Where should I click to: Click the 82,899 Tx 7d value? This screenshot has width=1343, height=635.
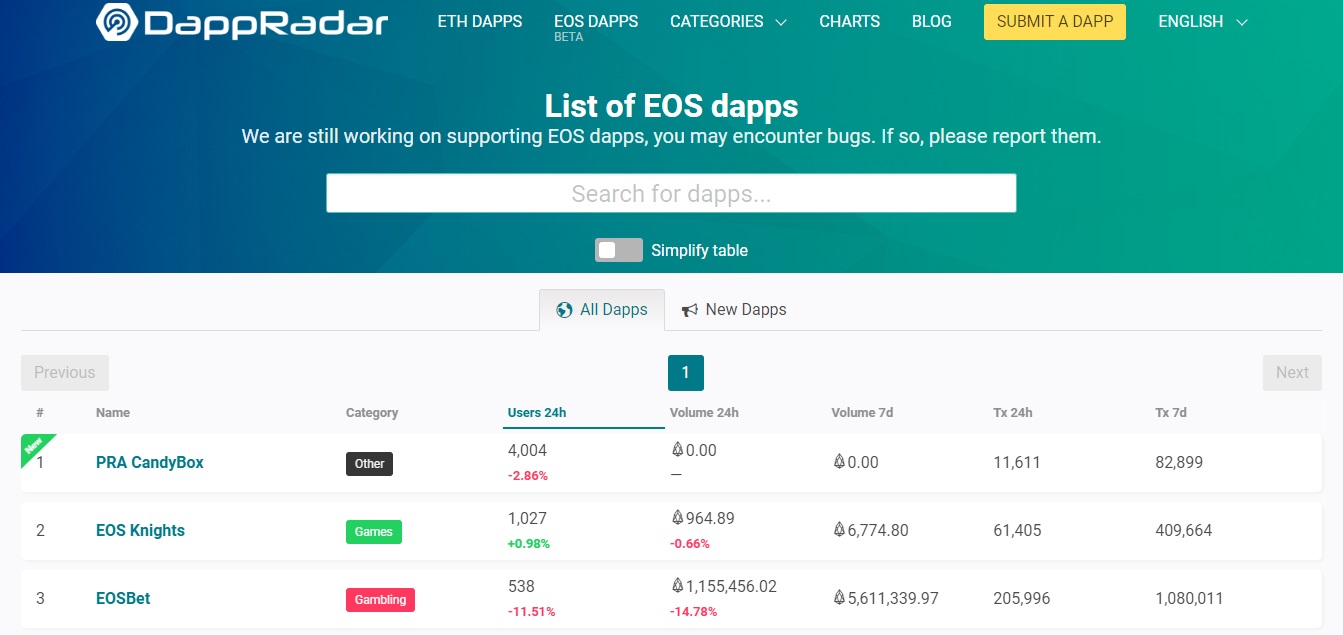pos(1179,462)
